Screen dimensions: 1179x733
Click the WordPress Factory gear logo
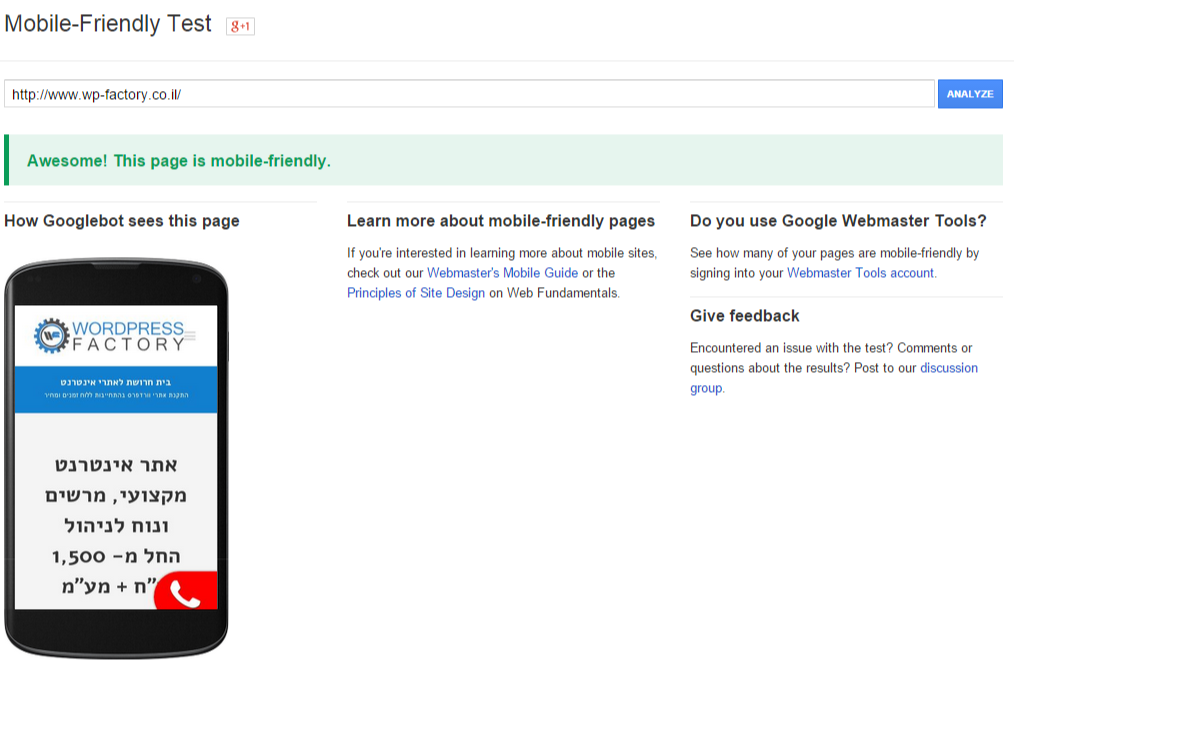point(51,335)
